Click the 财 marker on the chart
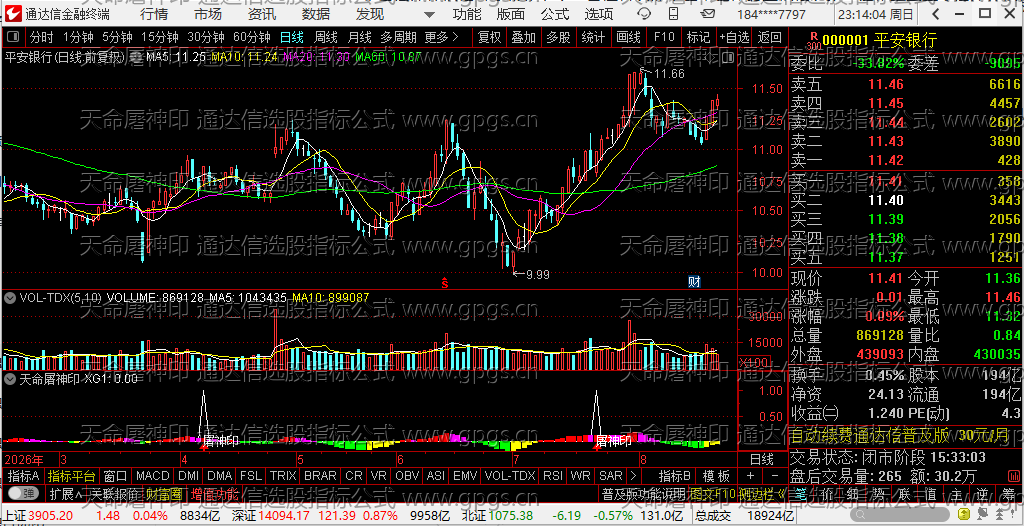 [x=695, y=282]
